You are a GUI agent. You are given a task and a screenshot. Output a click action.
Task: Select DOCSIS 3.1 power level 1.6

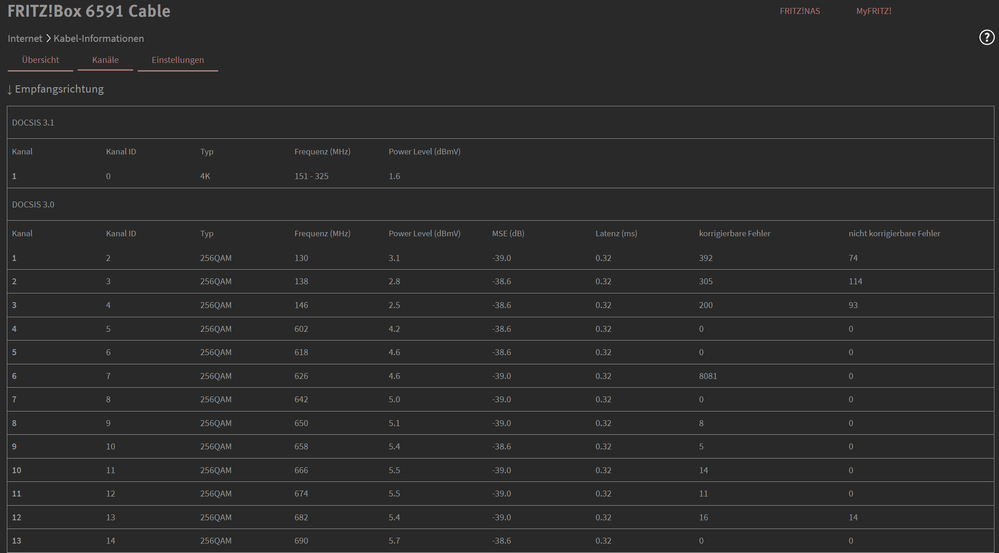click(x=394, y=176)
